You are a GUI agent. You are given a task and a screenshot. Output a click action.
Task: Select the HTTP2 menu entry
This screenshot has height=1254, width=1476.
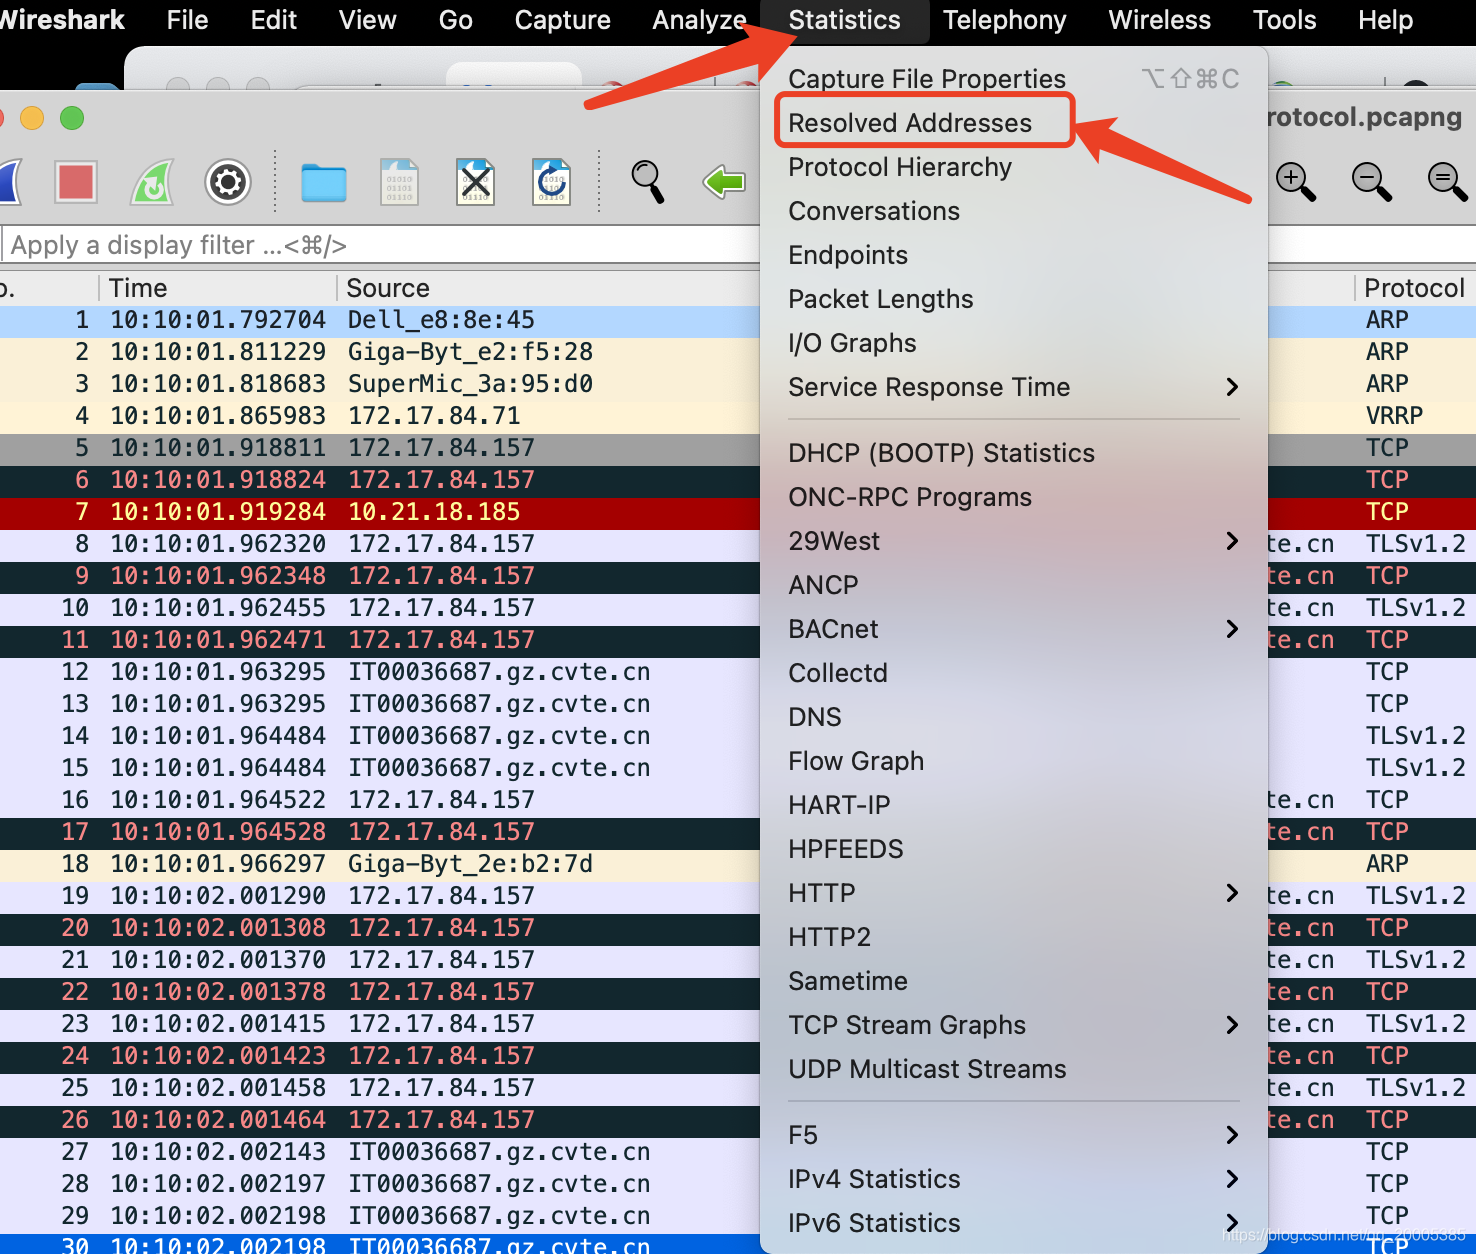point(1014,937)
